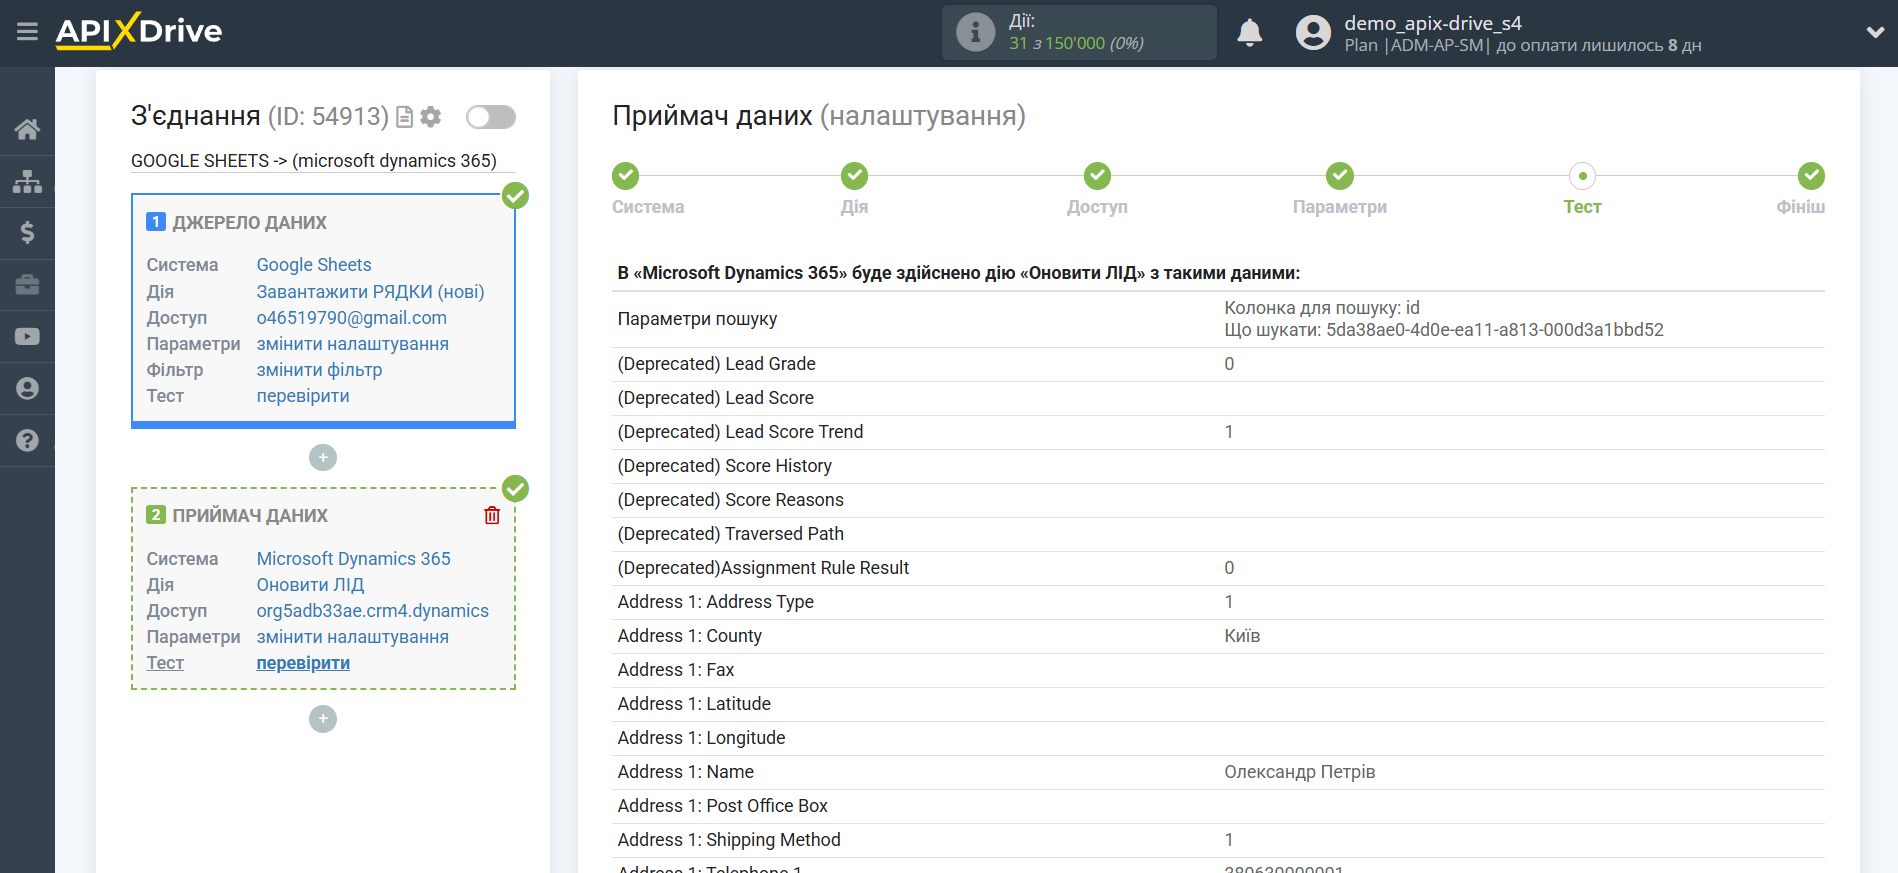Click the user avatar icon
1898x873 pixels.
[x=1313, y=33]
